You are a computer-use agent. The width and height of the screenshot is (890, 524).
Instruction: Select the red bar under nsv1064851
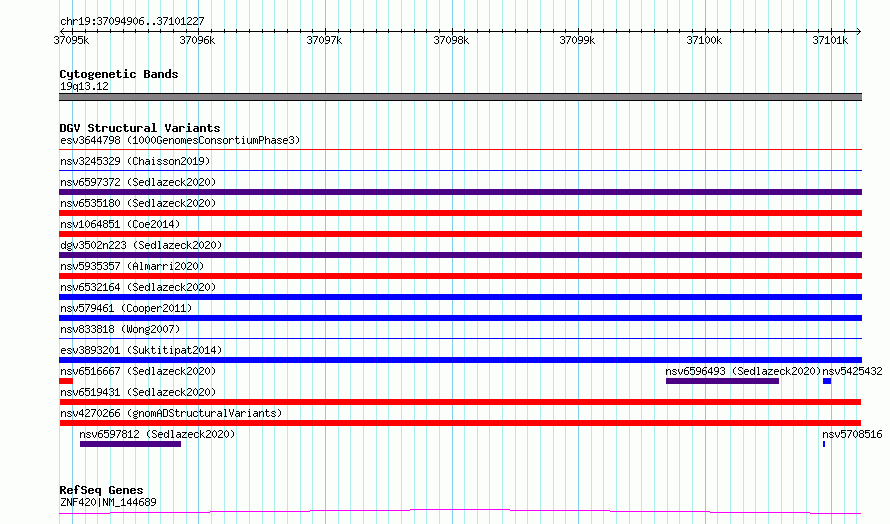pos(460,234)
